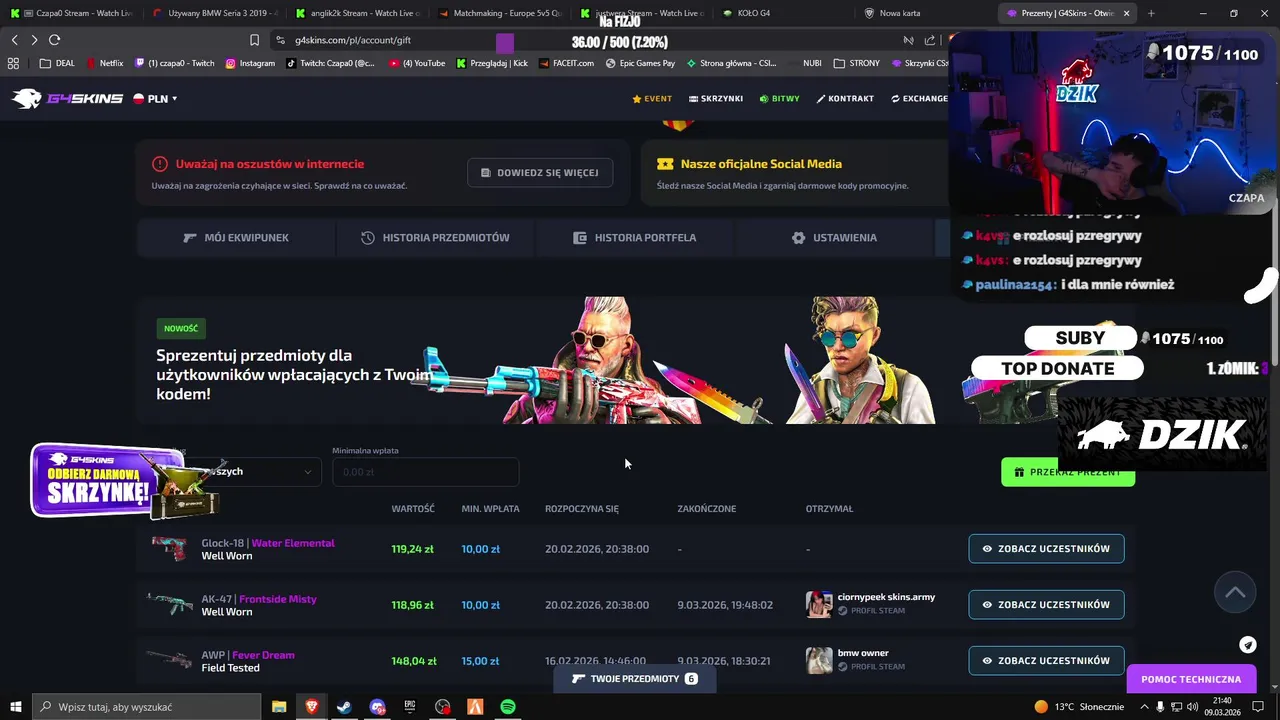Open the STRONY bookmark folder
Viewport: 1280px width, 720px height.
(856, 63)
